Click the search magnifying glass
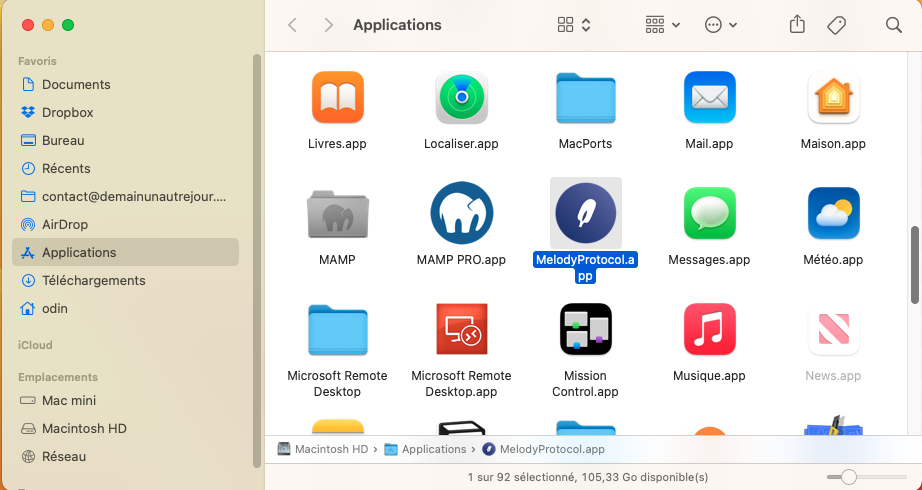 pyautogui.click(x=893, y=25)
